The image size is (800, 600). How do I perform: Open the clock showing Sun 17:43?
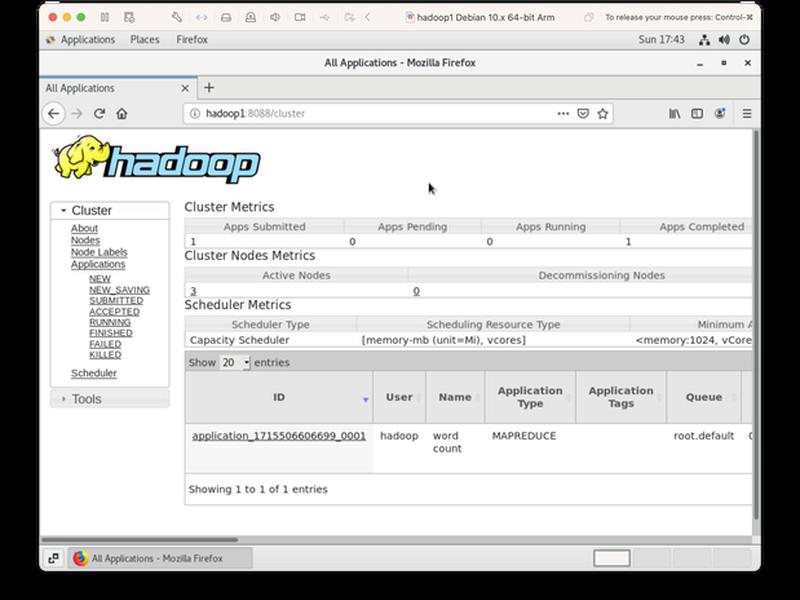(661, 40)
